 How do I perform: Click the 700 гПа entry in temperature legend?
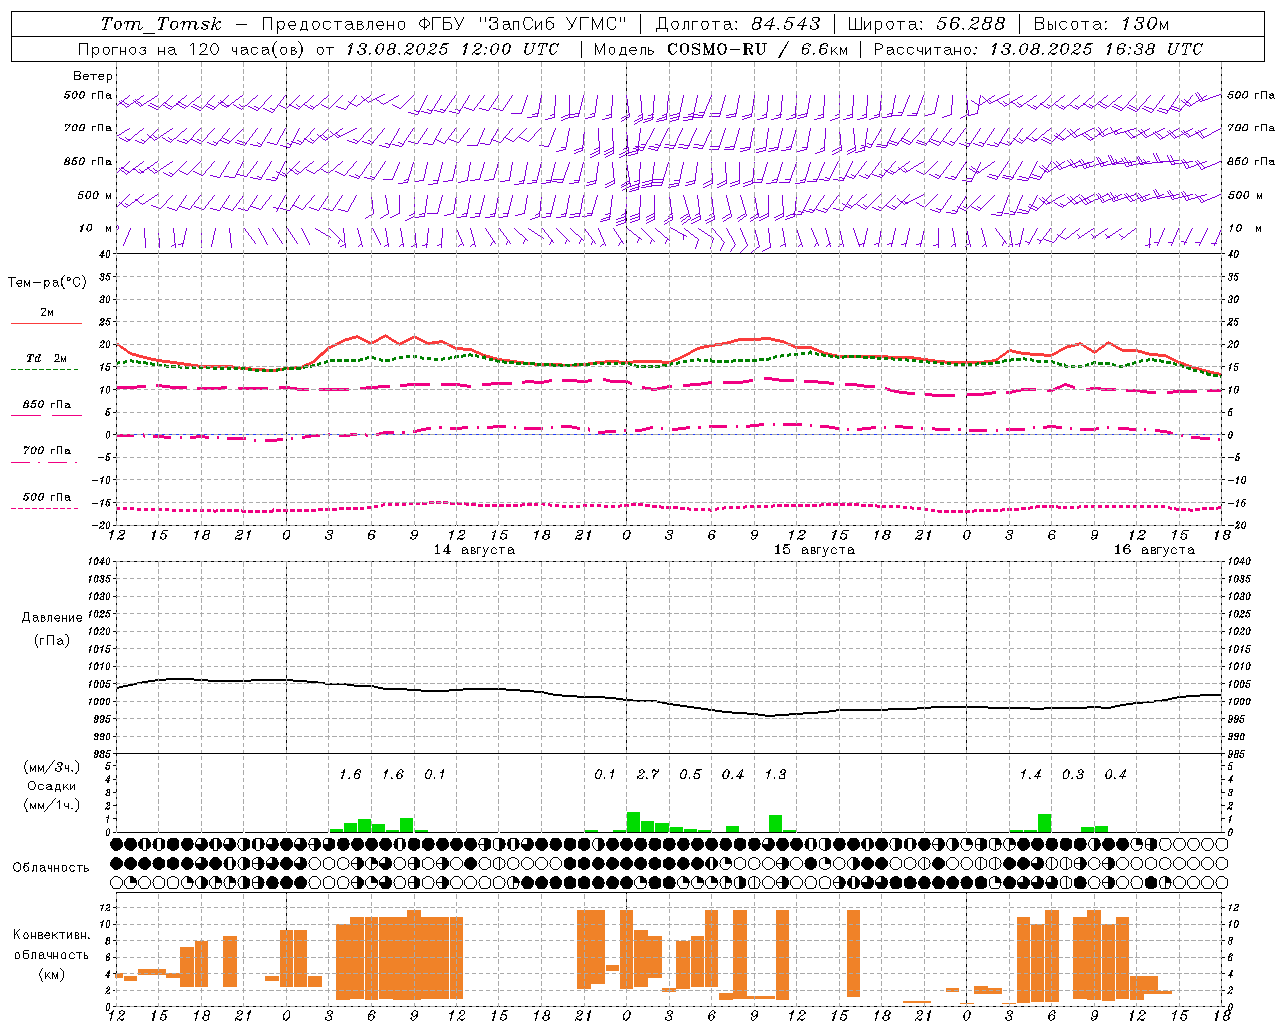point(47,451)
